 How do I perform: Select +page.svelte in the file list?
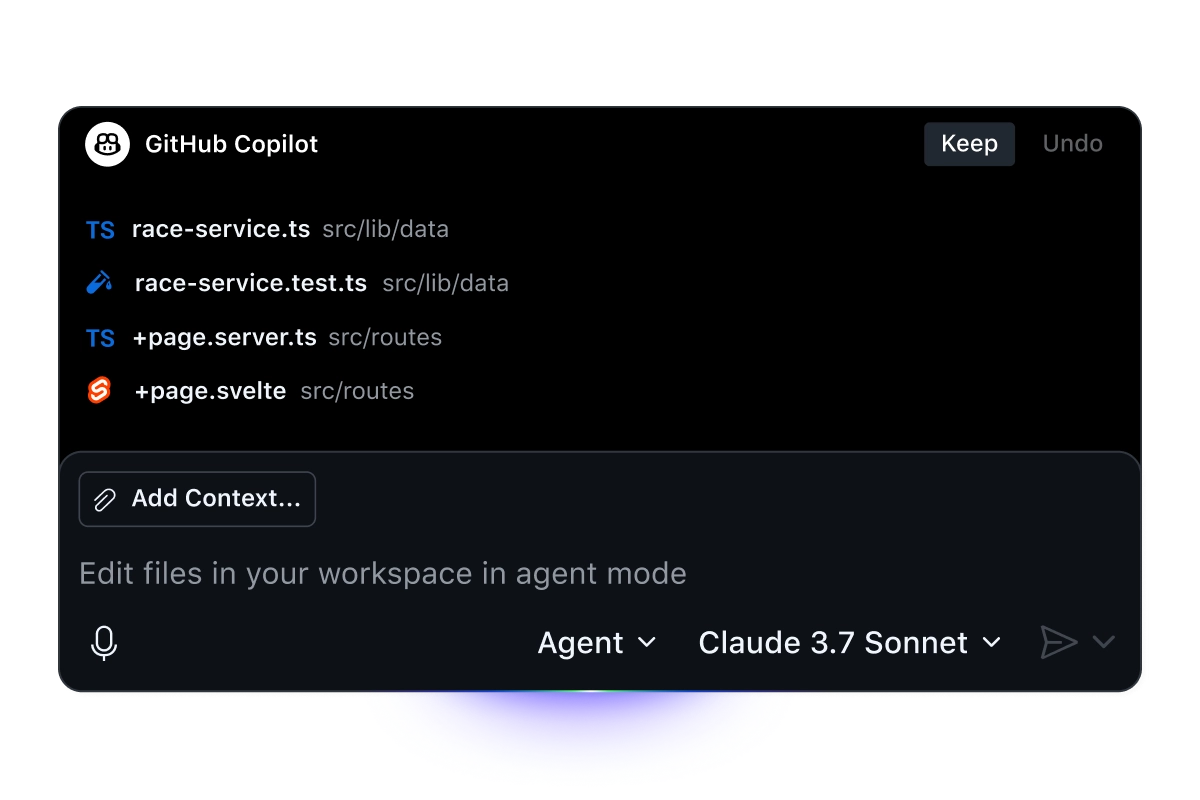210,391
